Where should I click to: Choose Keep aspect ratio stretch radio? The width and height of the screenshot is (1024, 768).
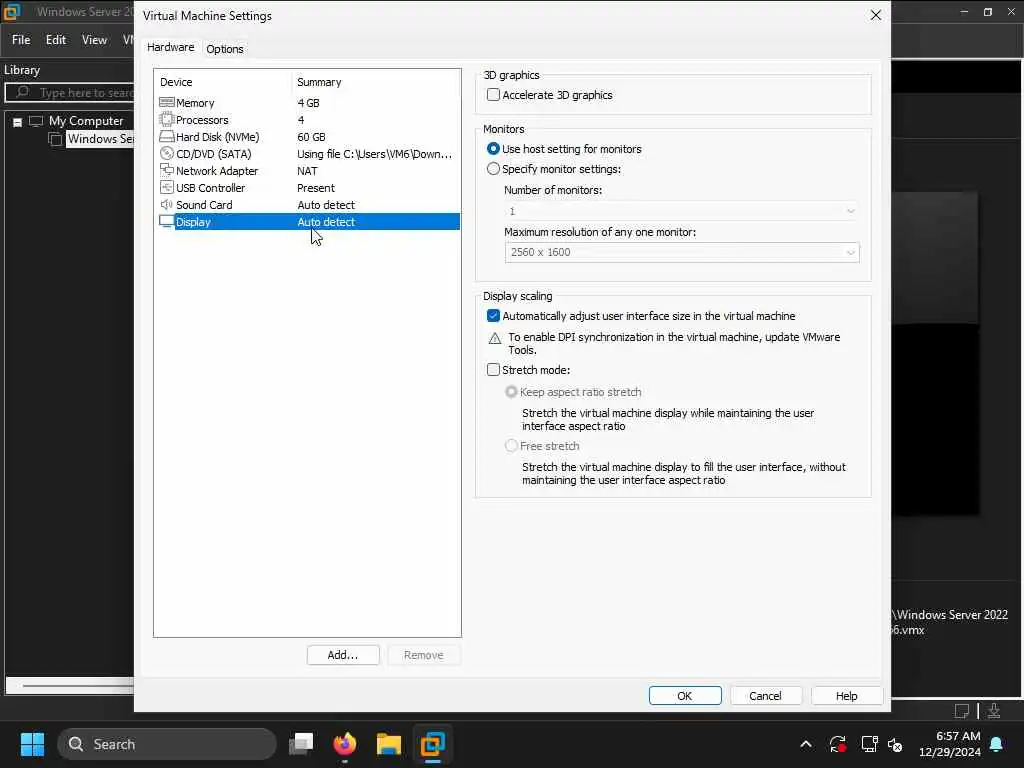point(511,392)
